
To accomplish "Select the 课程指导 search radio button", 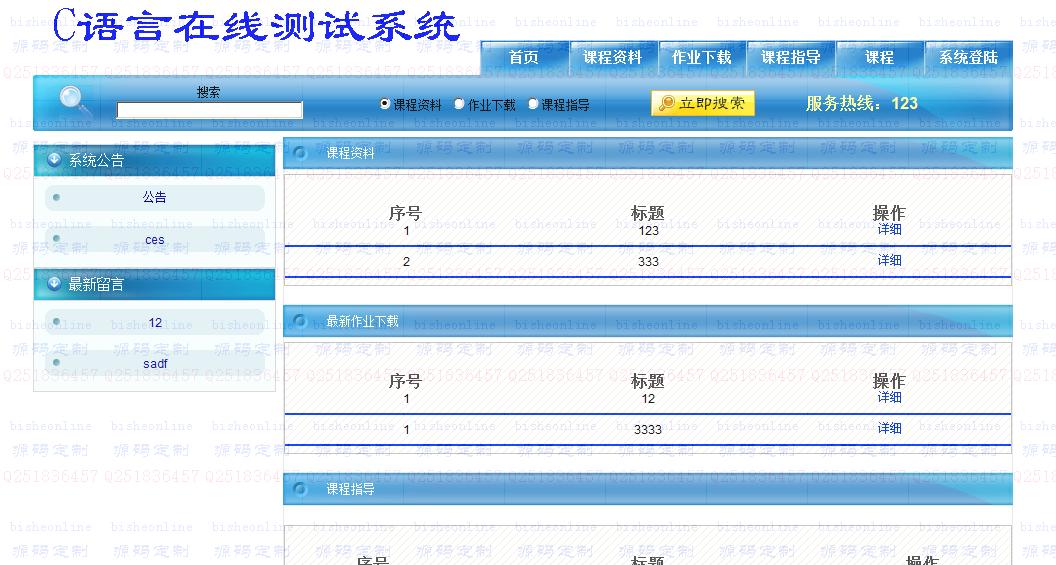I will click(533, 104).
